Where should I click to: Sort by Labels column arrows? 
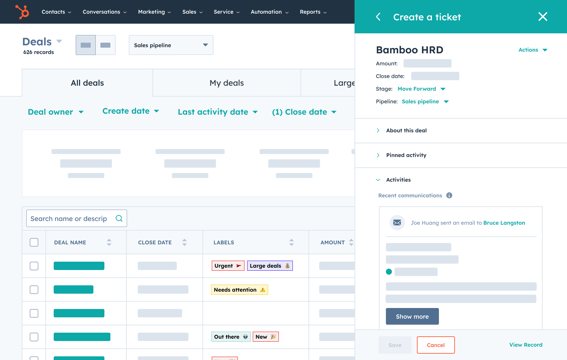pos(291,243)
